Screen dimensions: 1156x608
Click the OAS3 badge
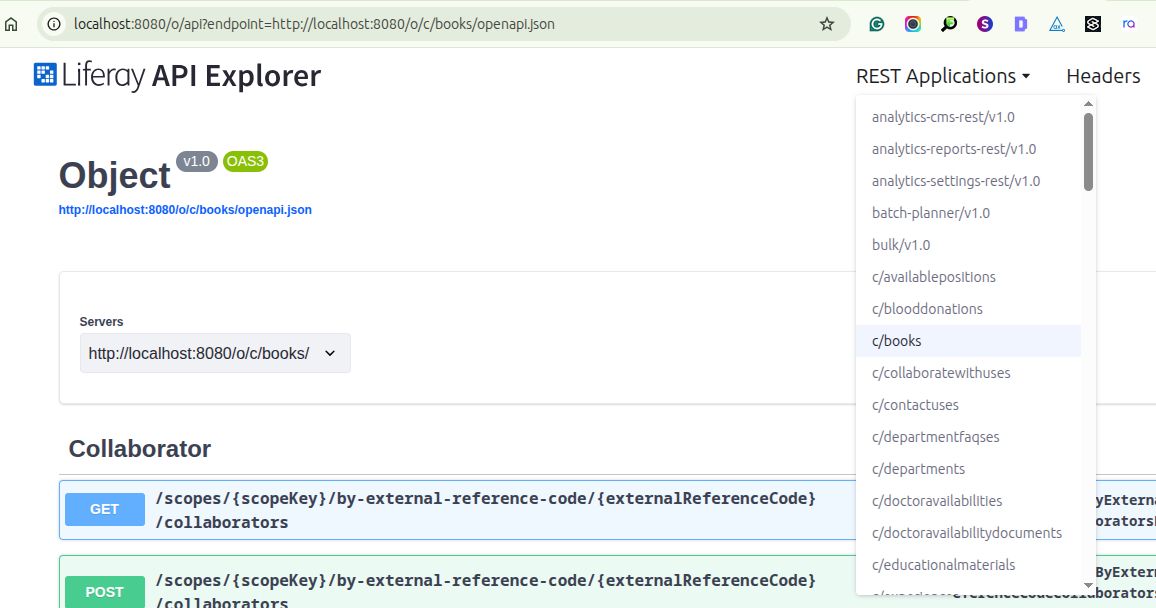tap(245, 161)
